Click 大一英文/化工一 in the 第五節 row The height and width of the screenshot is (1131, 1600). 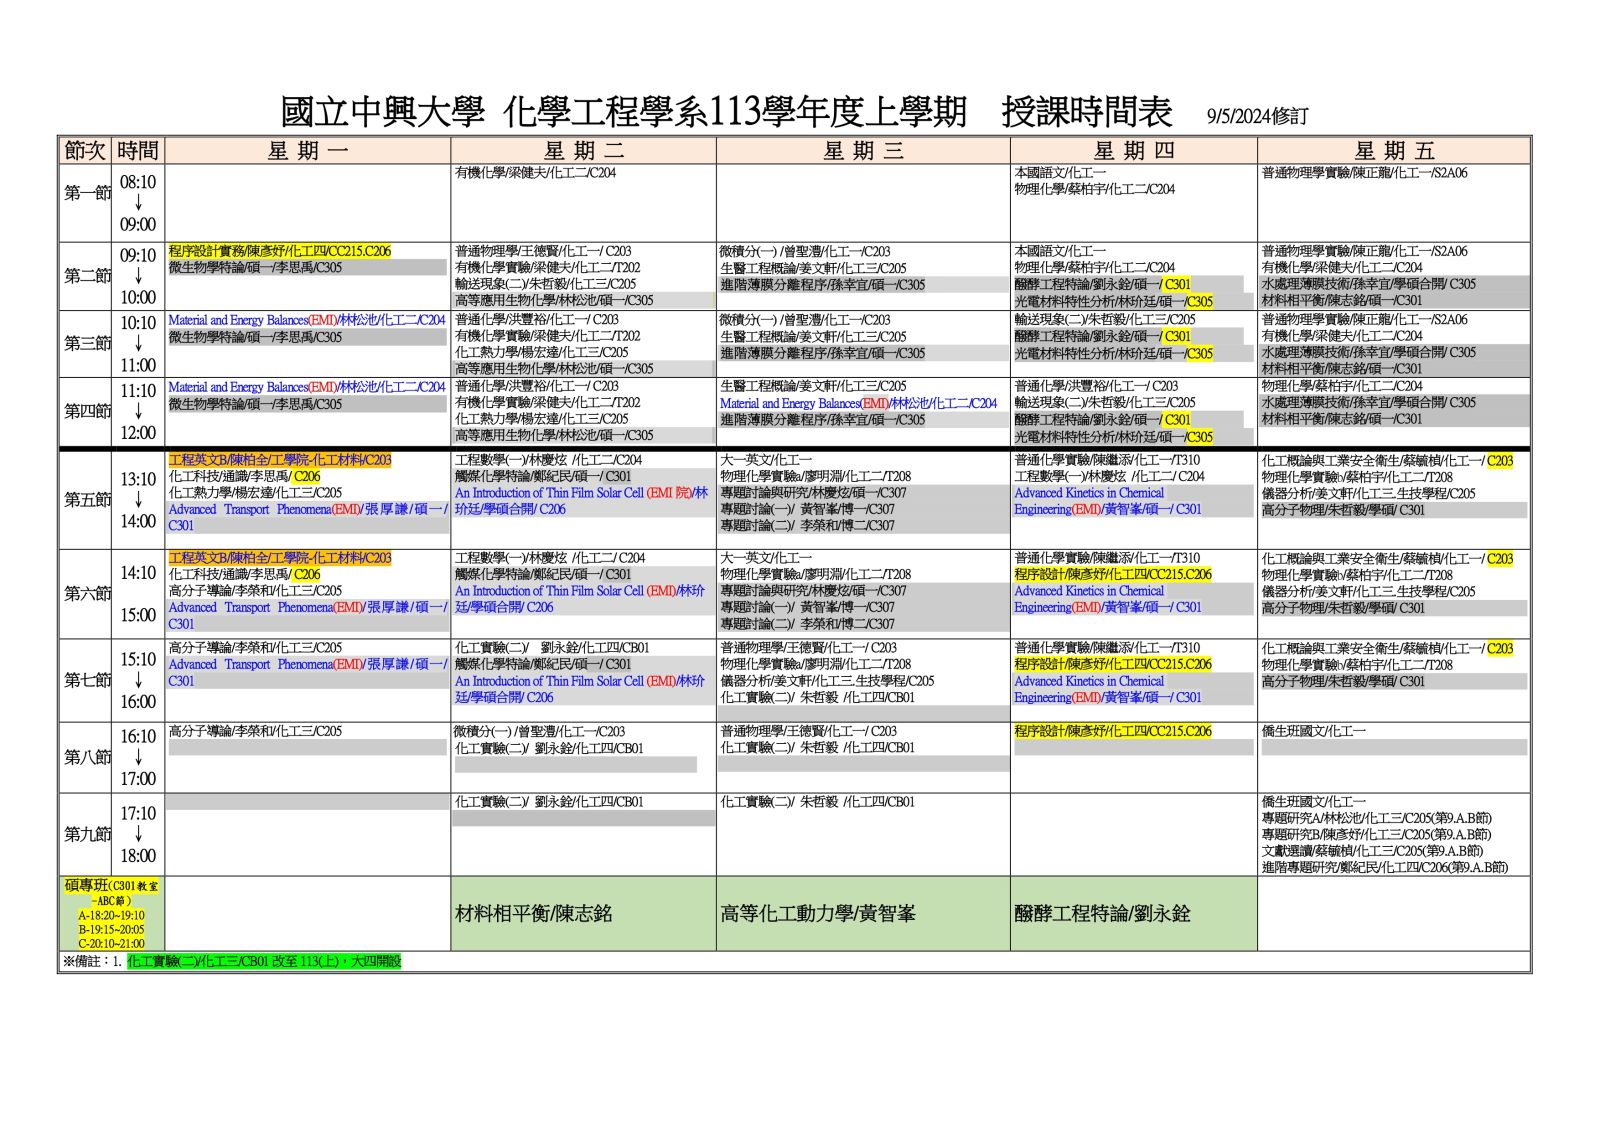pos(766,460)
